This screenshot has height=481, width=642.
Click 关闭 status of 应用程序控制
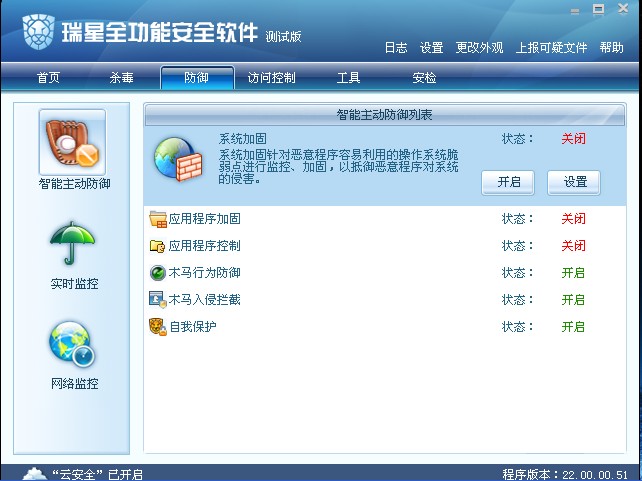[573, 246]
